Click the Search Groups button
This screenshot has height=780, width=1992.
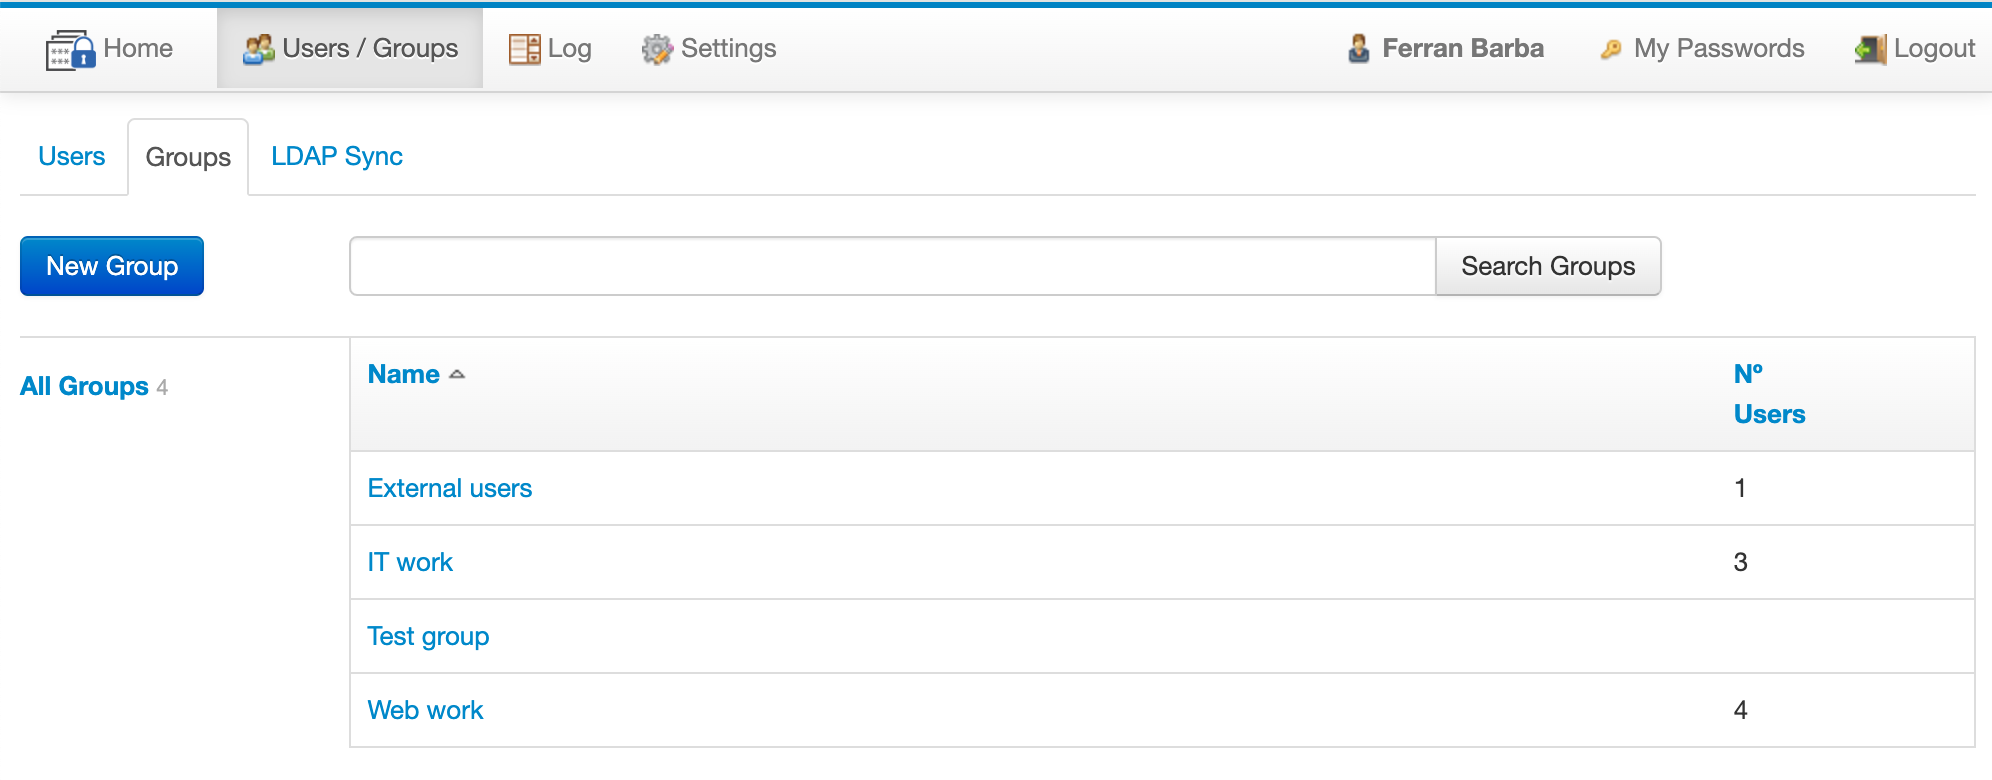point(1548,266)
